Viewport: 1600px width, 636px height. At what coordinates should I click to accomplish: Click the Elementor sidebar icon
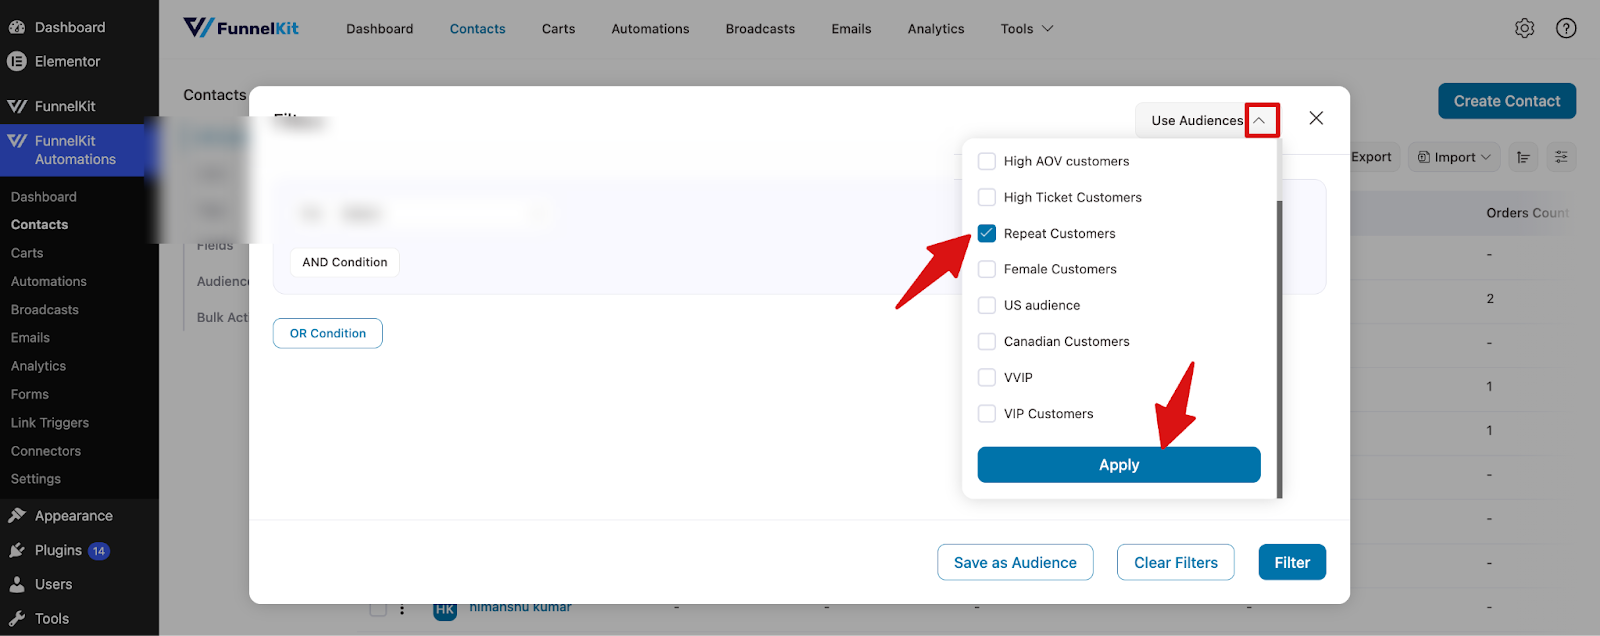[x=17, y=61]
